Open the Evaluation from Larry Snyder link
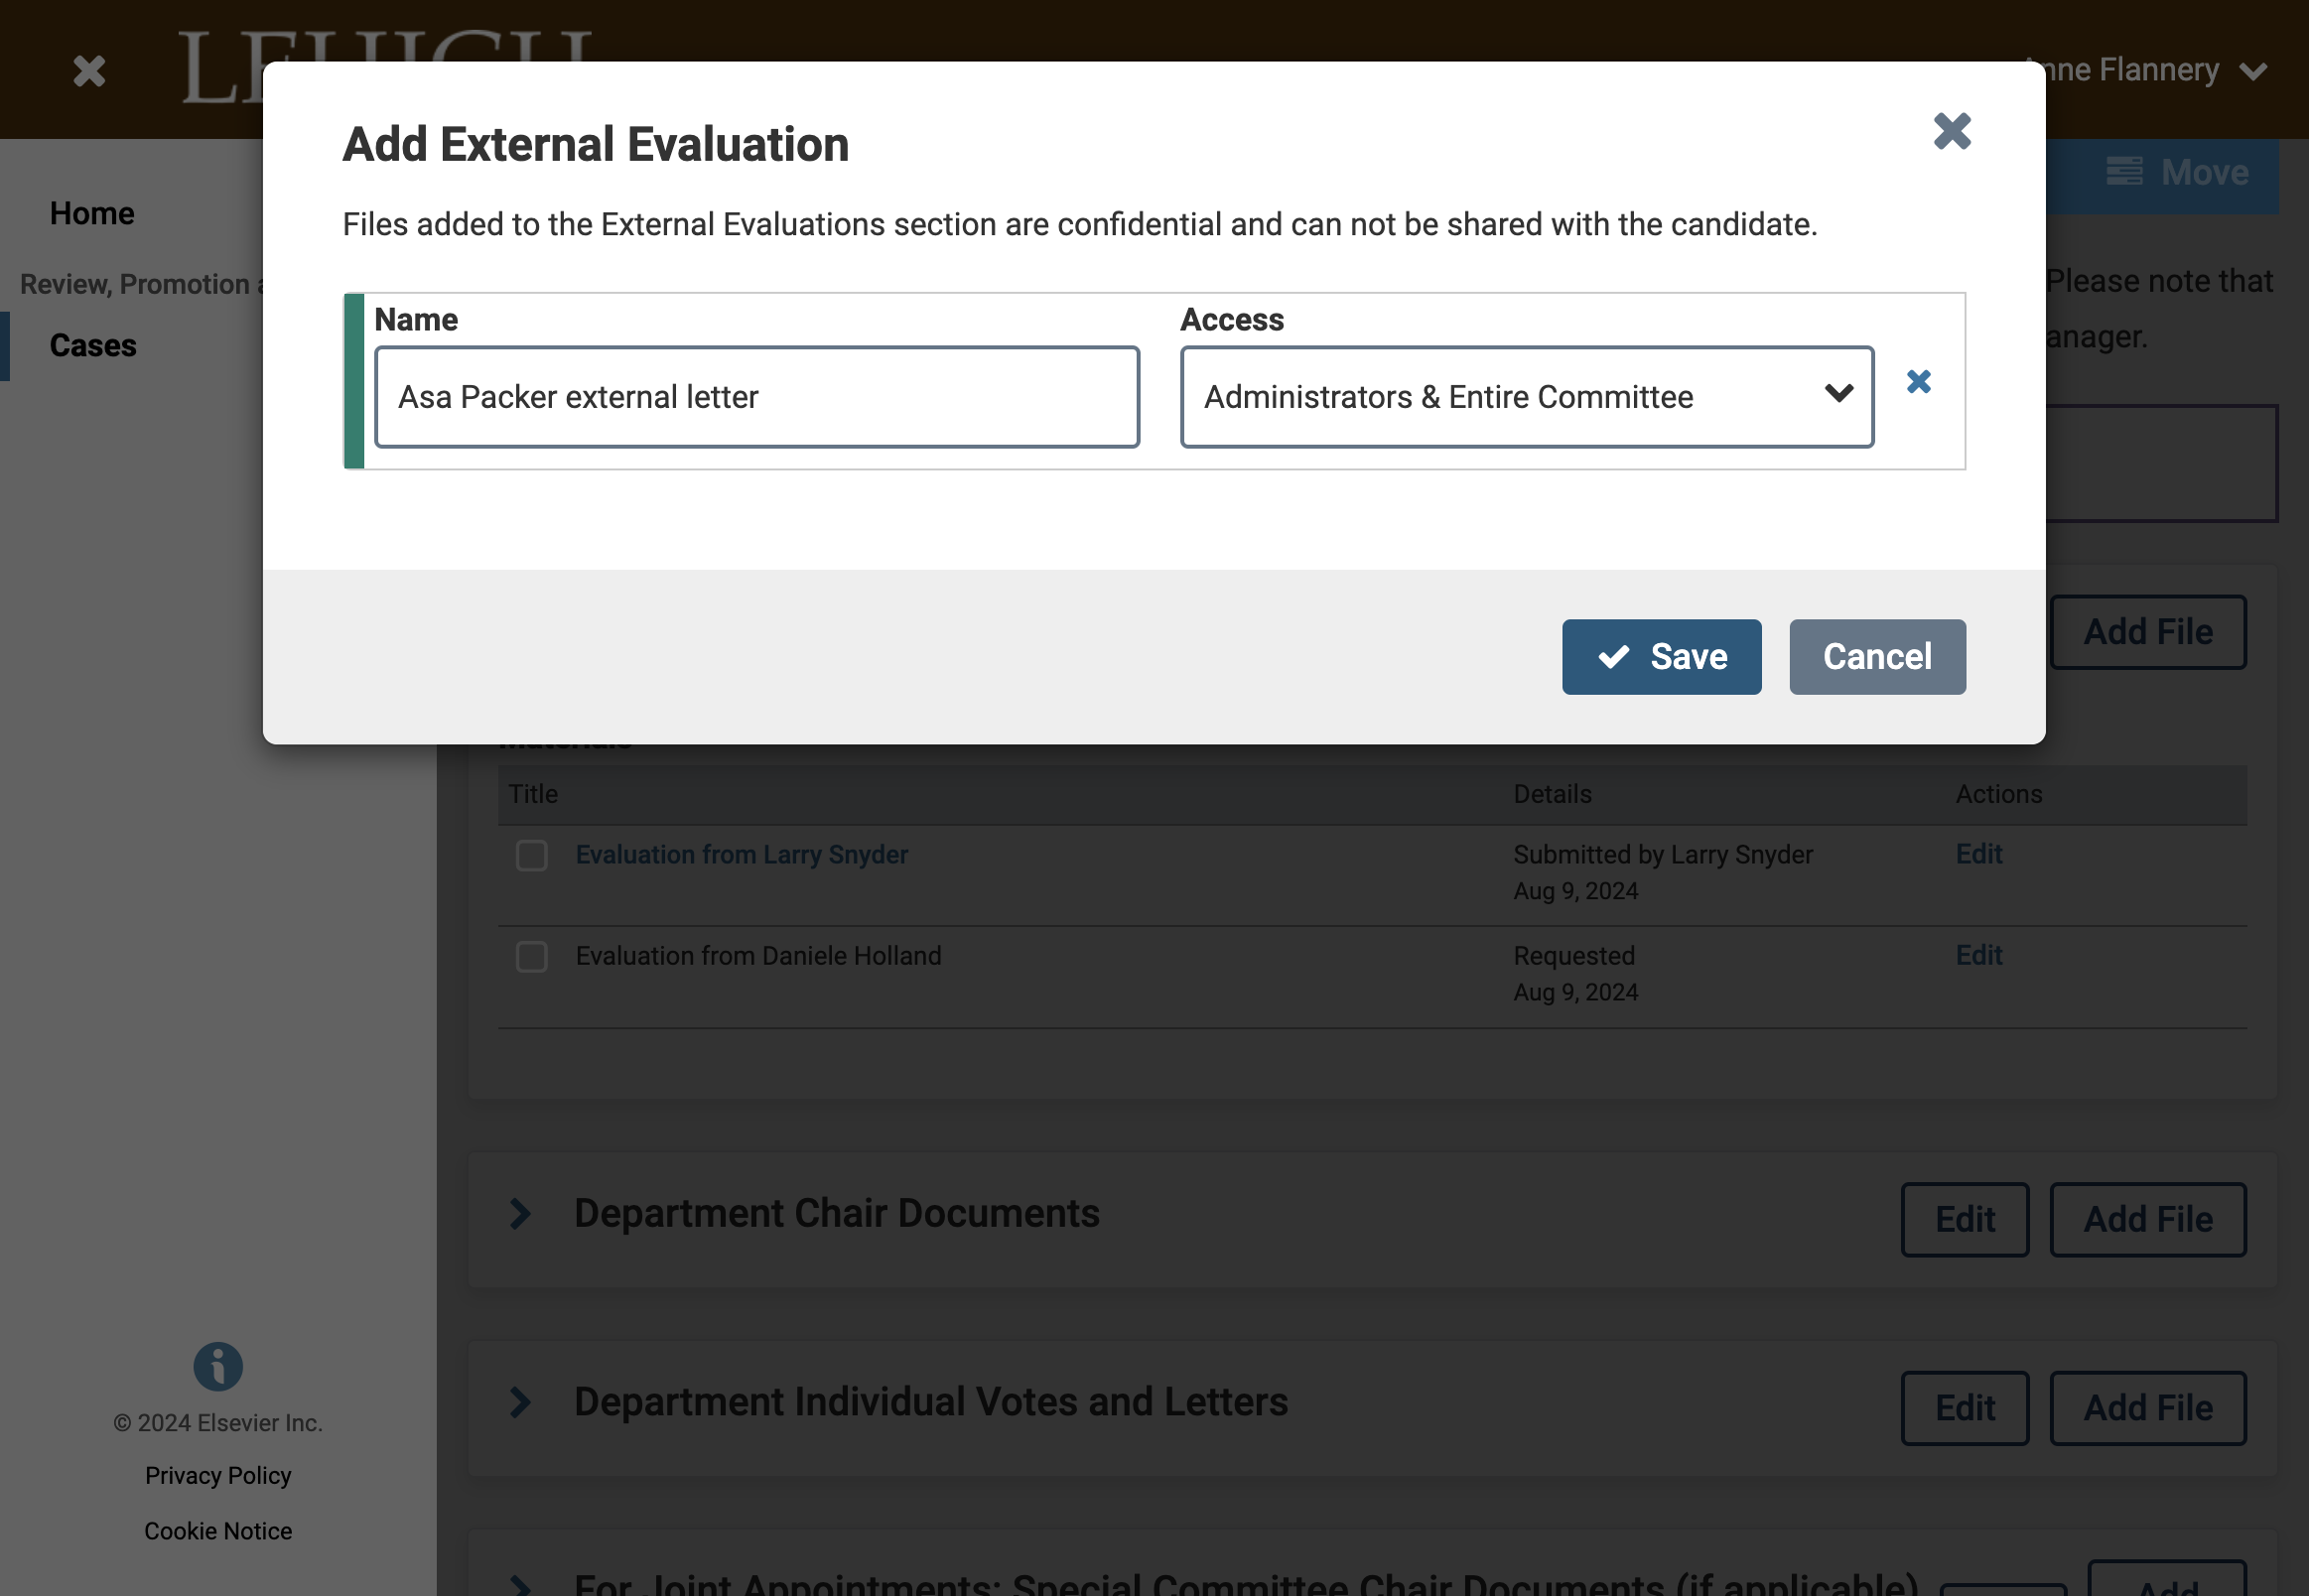 pyautogui.click(x=741, y=855)
